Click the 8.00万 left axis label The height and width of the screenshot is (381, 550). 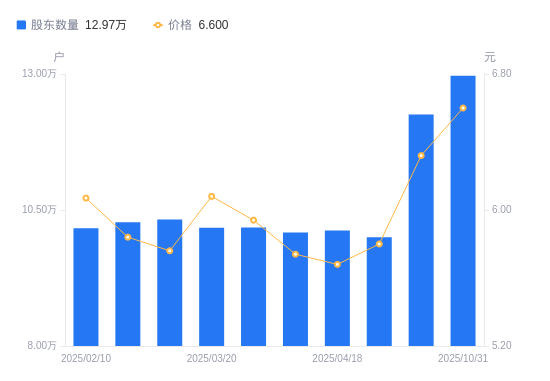pos(42,346)
